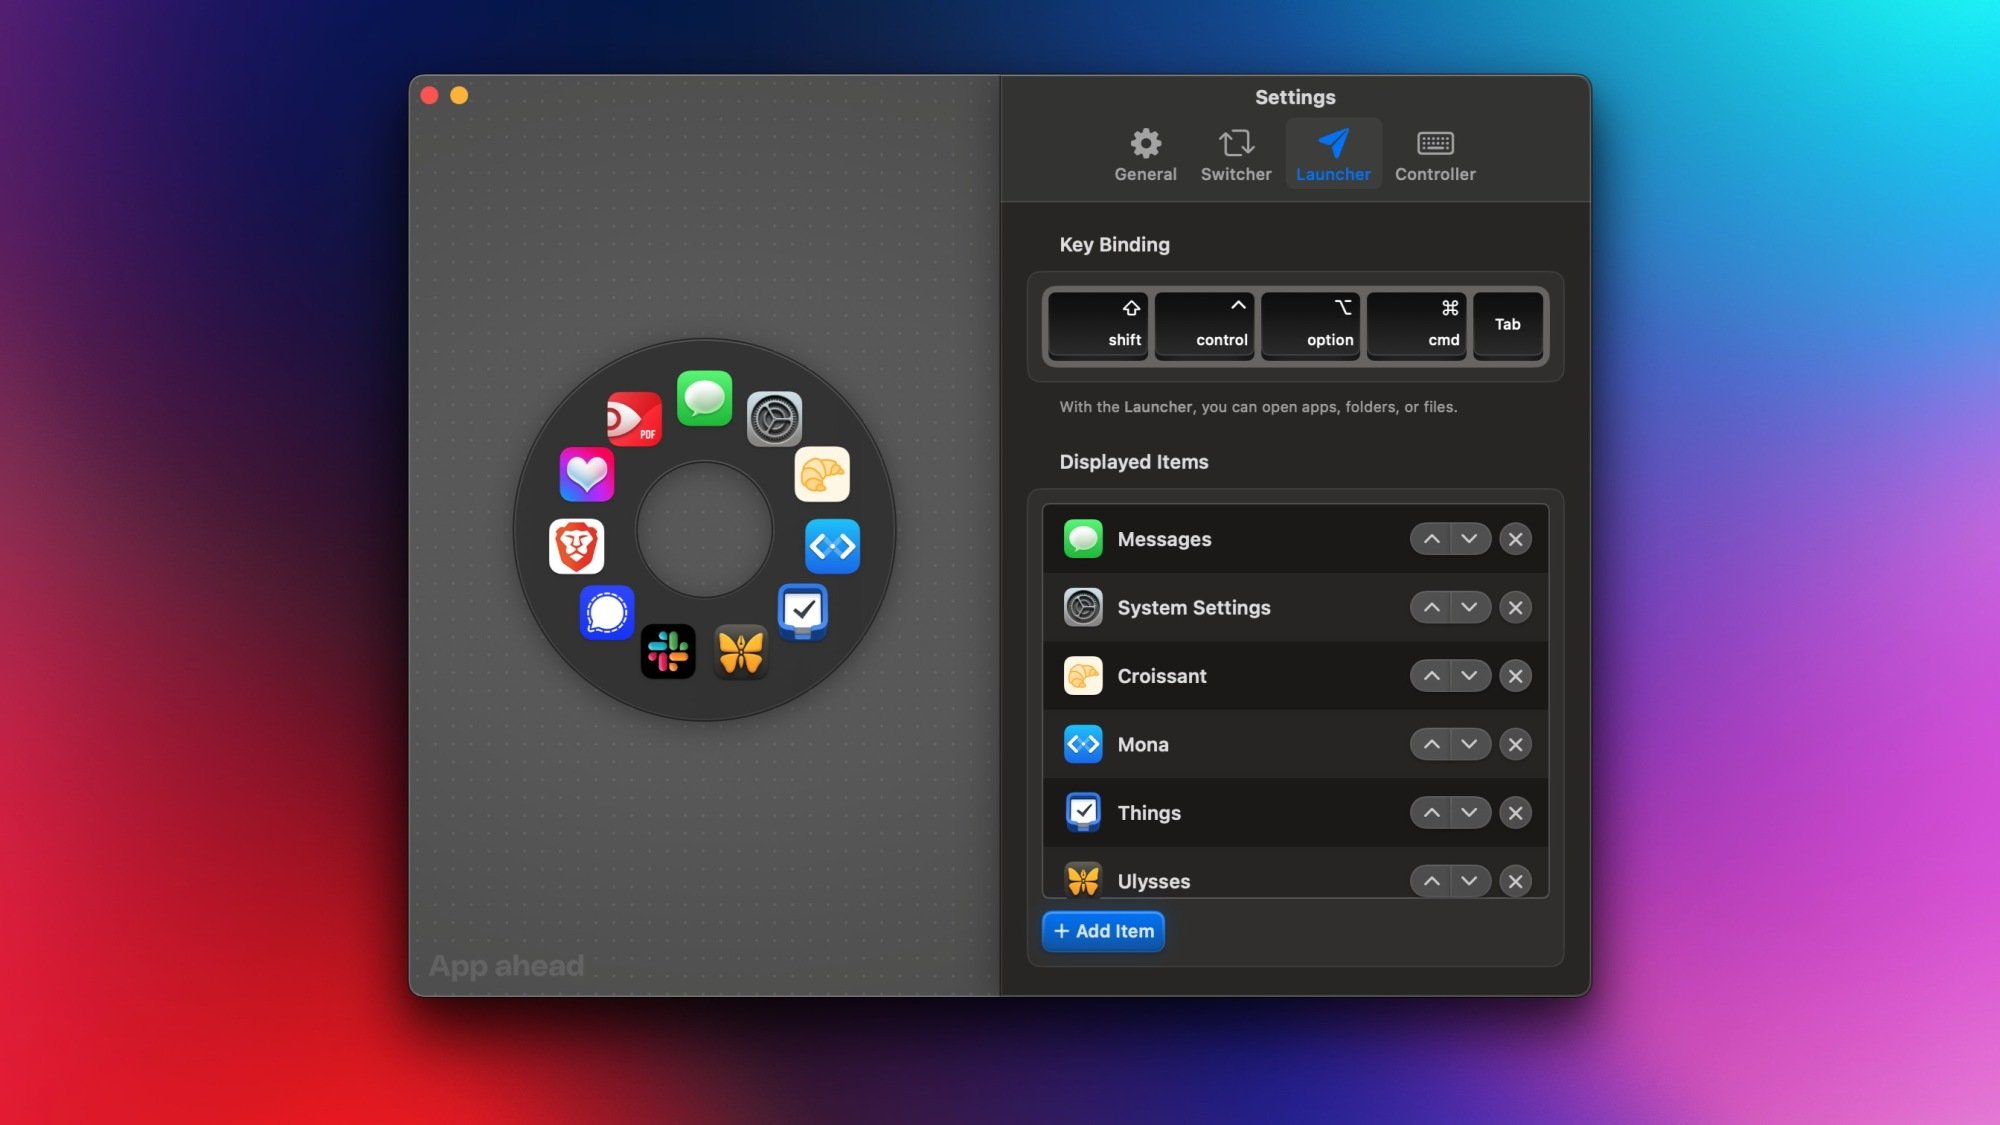Open Brave from the launcher wheel
This screenshot has width=2000, height=1125.
click(577, 547)
